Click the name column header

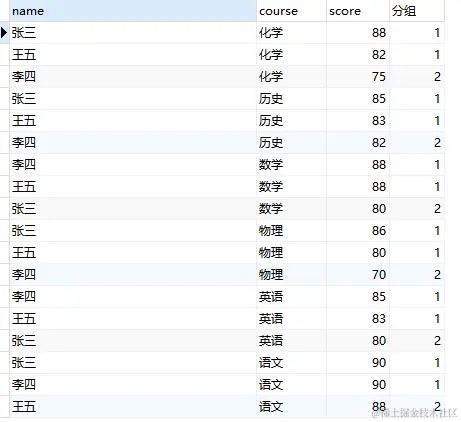pyautogui.click(x=133, y=11)
